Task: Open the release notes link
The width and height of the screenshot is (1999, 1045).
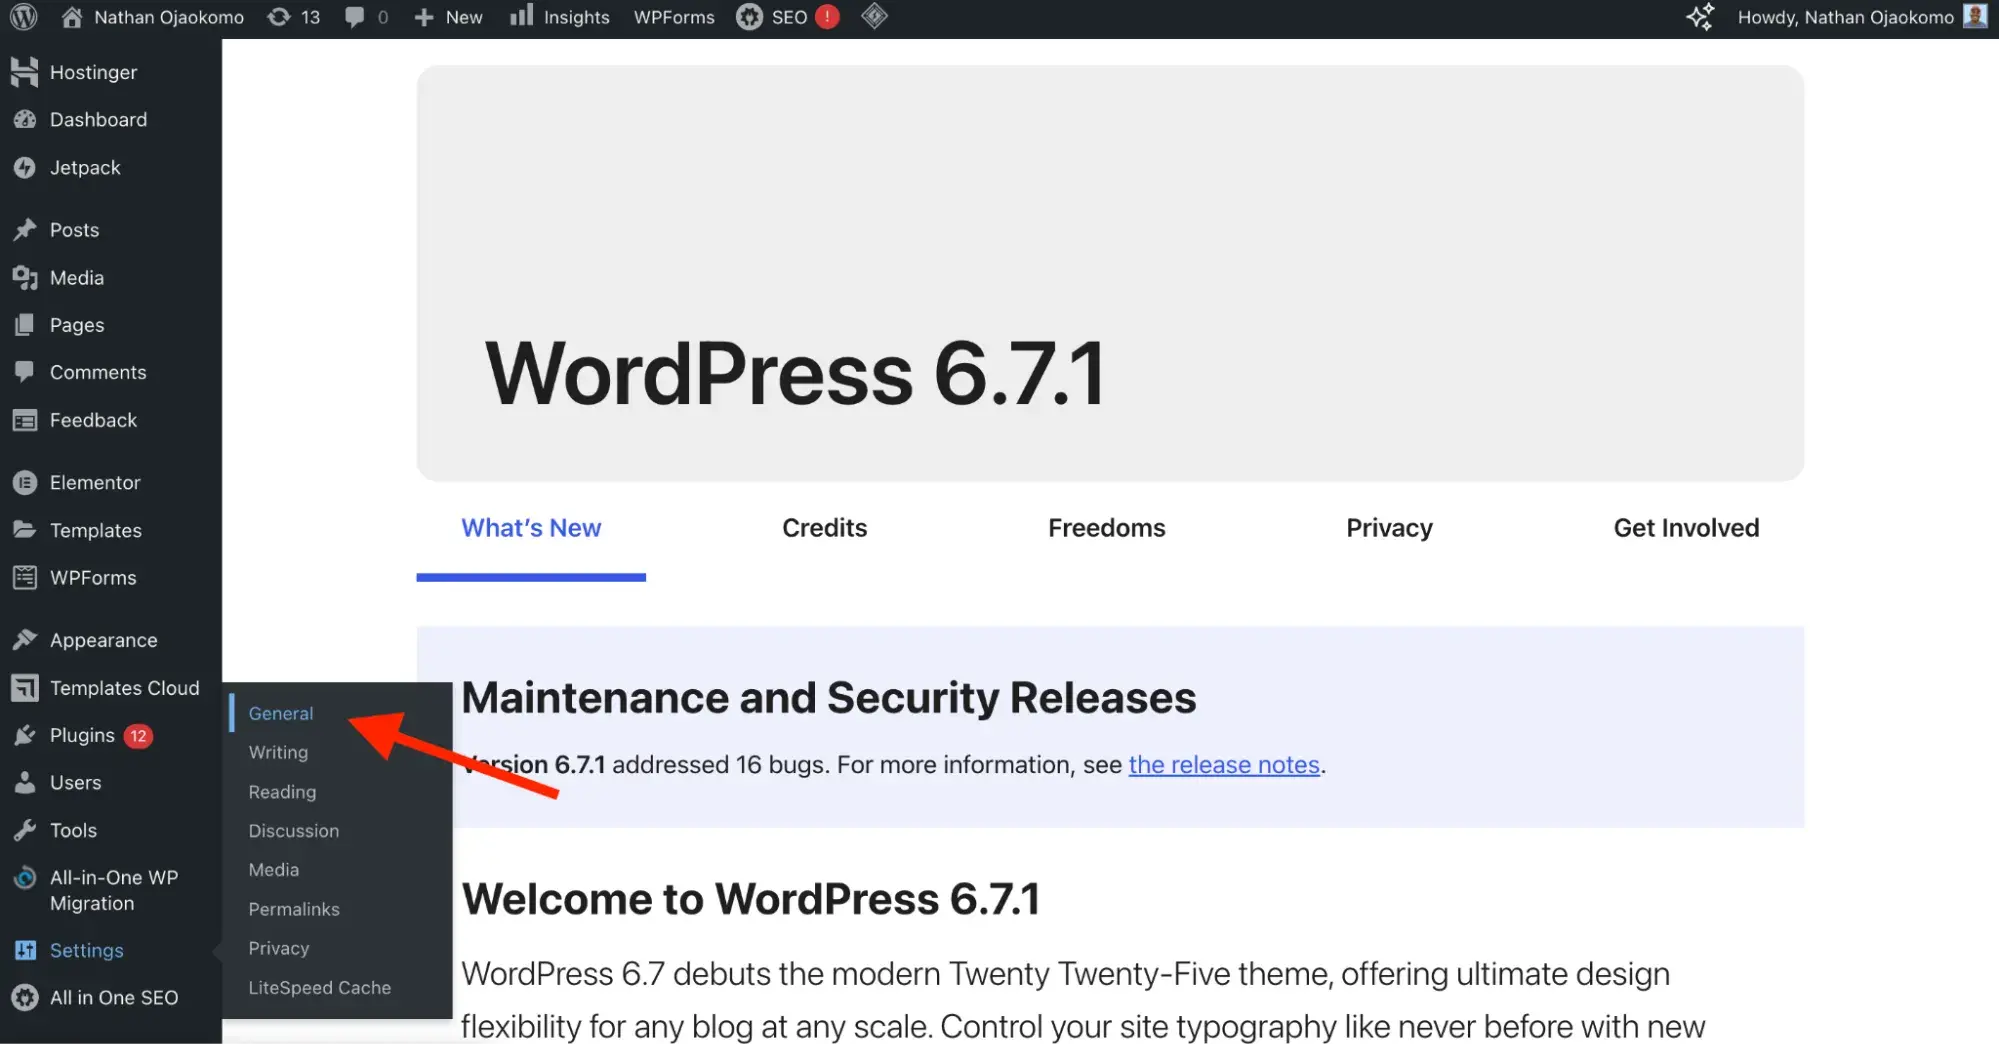Action: [x=1224, y=764]
